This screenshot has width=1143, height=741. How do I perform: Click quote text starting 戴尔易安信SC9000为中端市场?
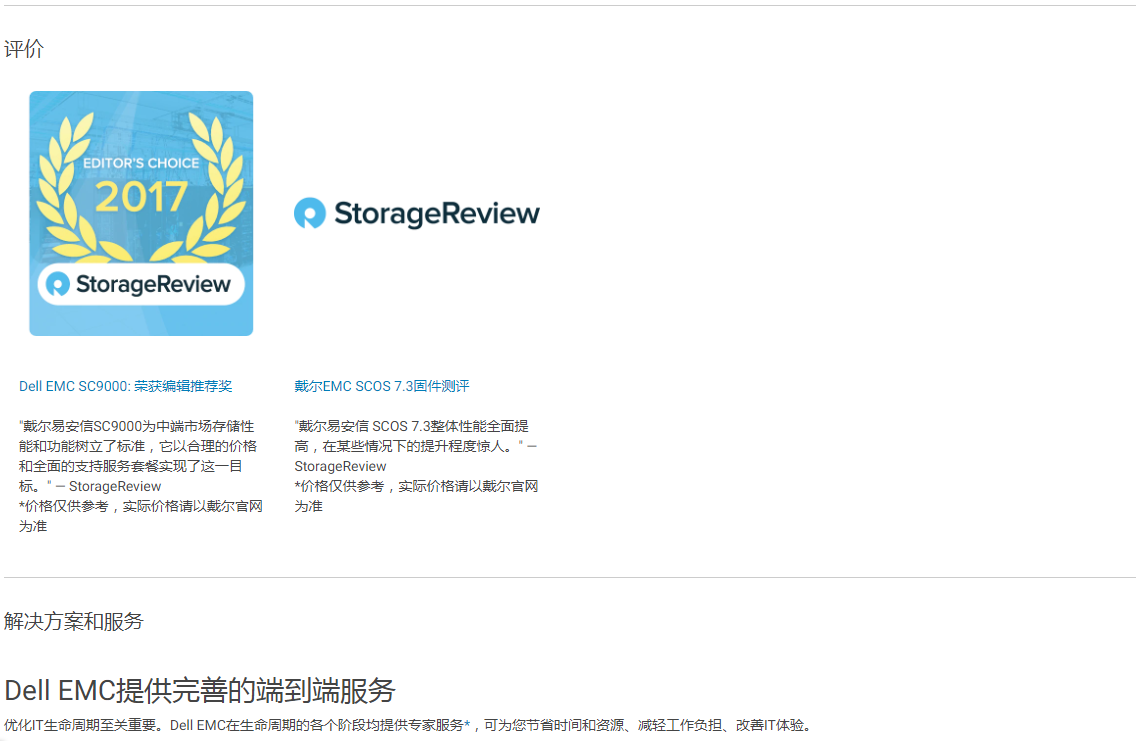[x=138, y=456]
